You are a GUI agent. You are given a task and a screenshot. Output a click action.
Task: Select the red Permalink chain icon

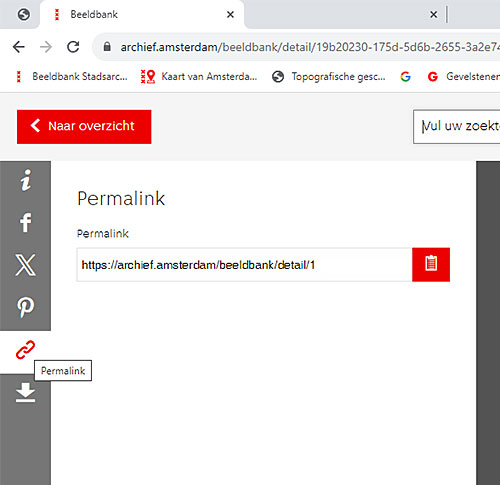coord(25,350)
